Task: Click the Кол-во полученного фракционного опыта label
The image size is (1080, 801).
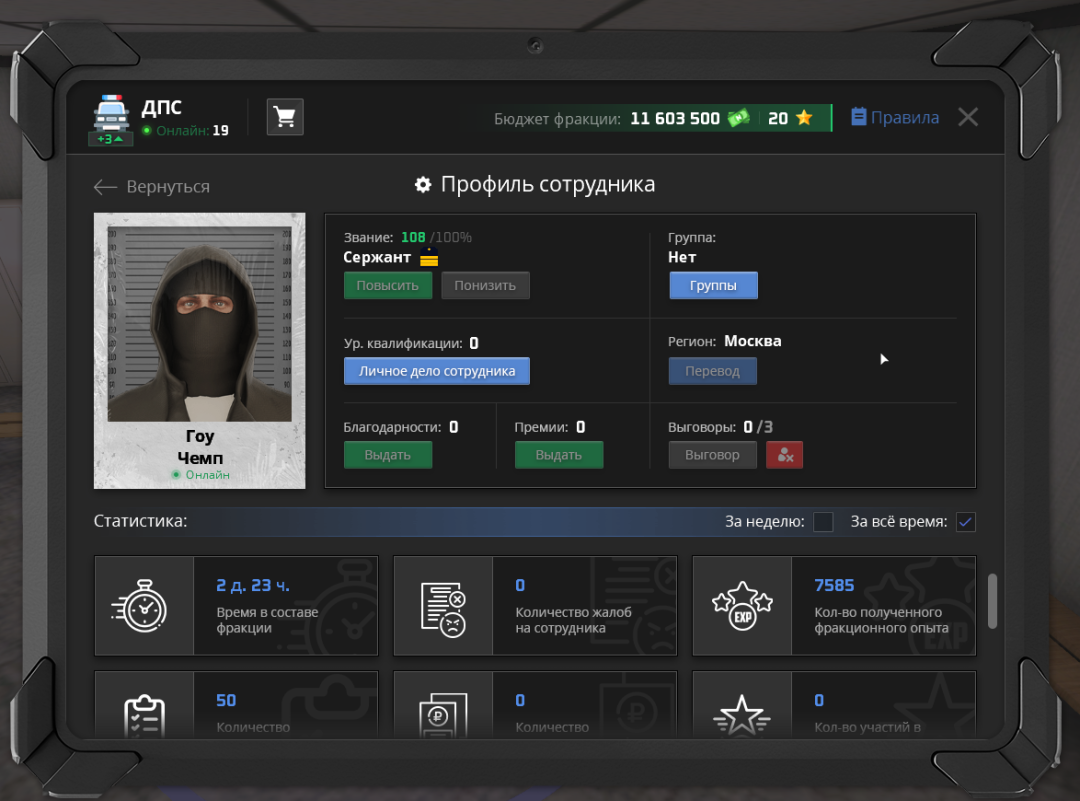Action: click(881, 620)
